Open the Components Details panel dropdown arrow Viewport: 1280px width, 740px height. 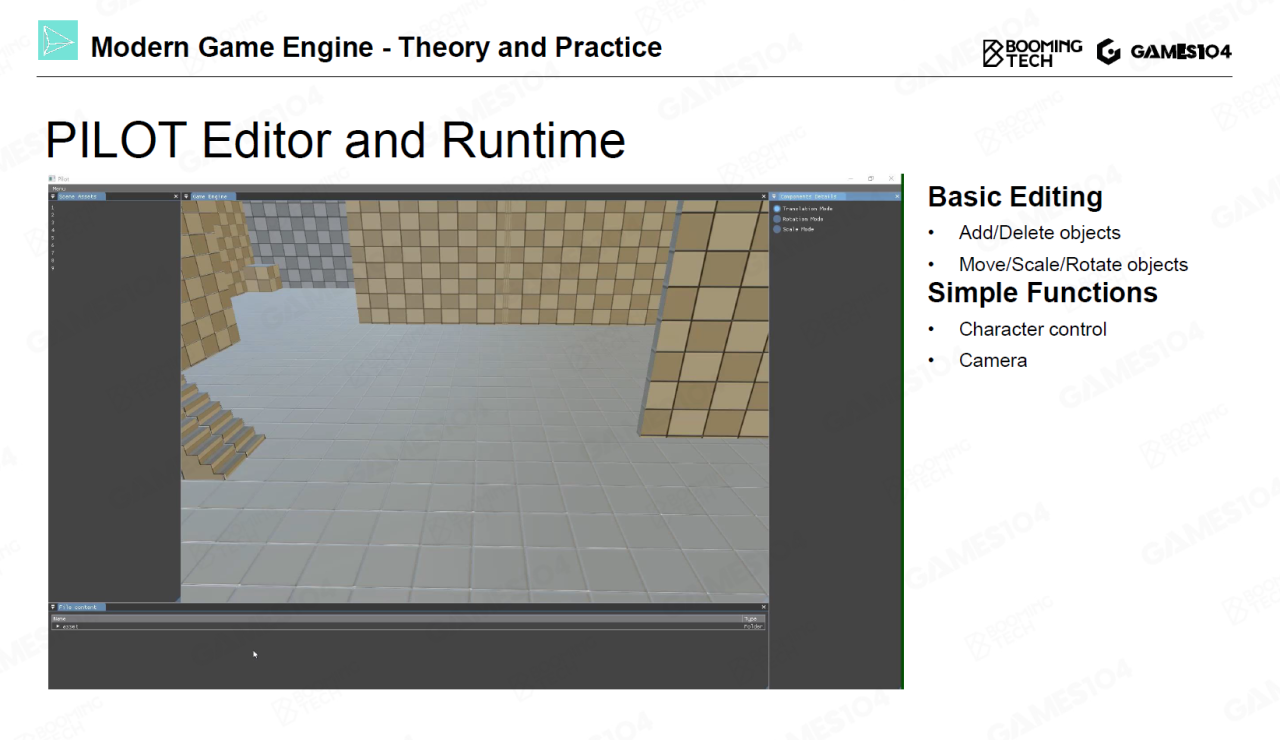tap(774, 197)
